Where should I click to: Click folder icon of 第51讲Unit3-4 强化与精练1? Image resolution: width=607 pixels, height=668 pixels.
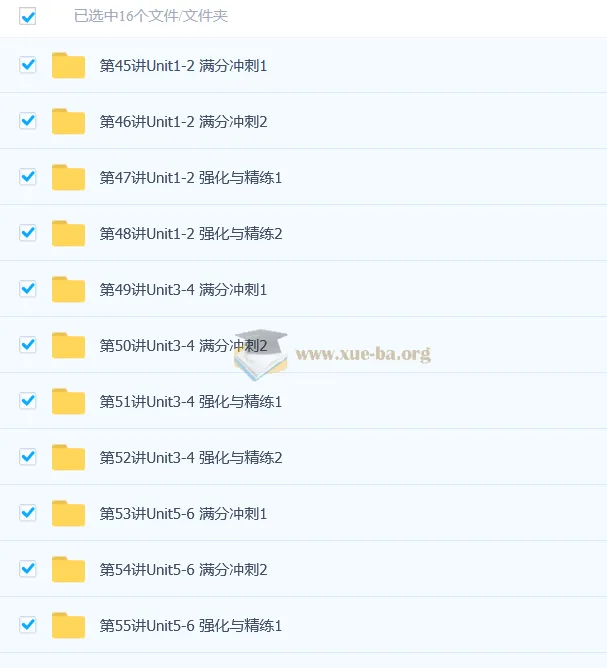[x=68, y=401]
